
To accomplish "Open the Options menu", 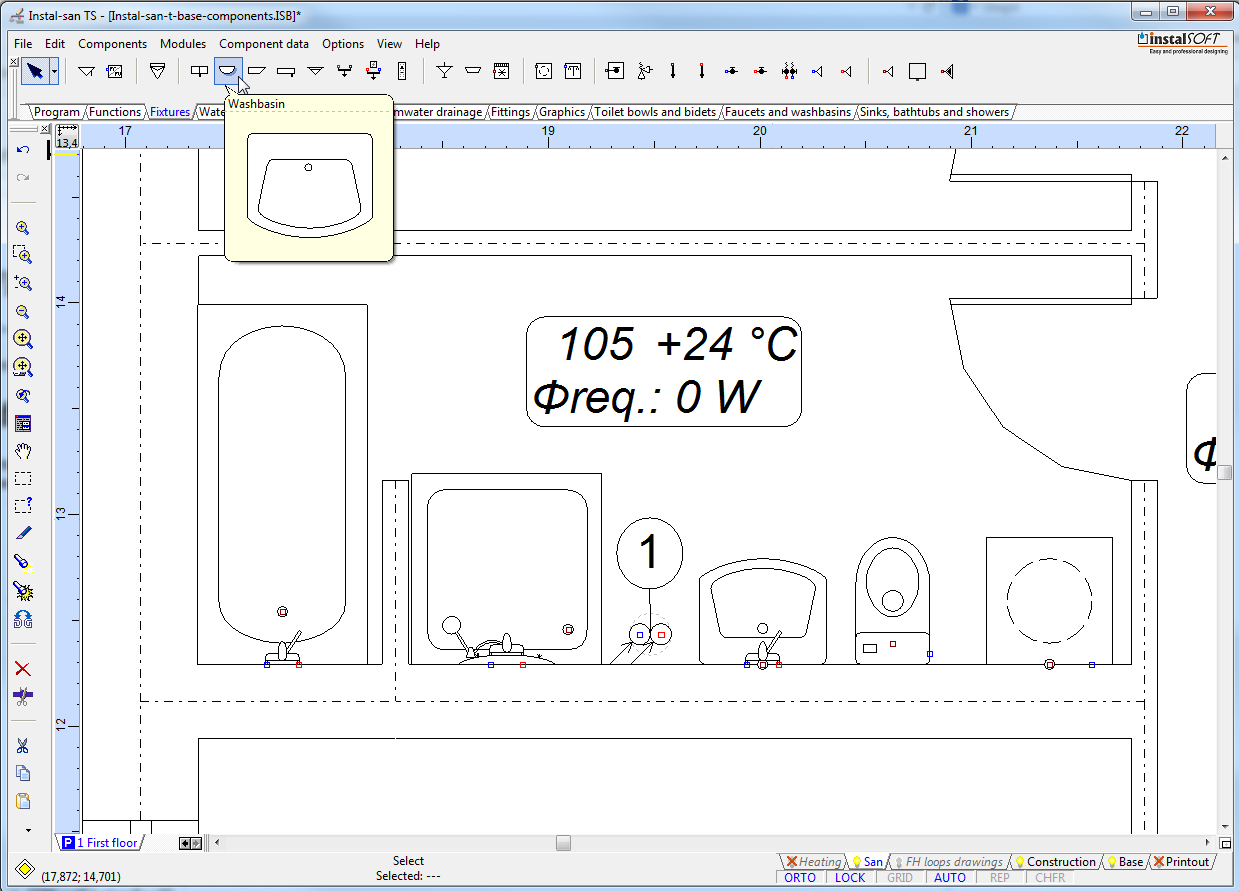I will coord(343,44).
